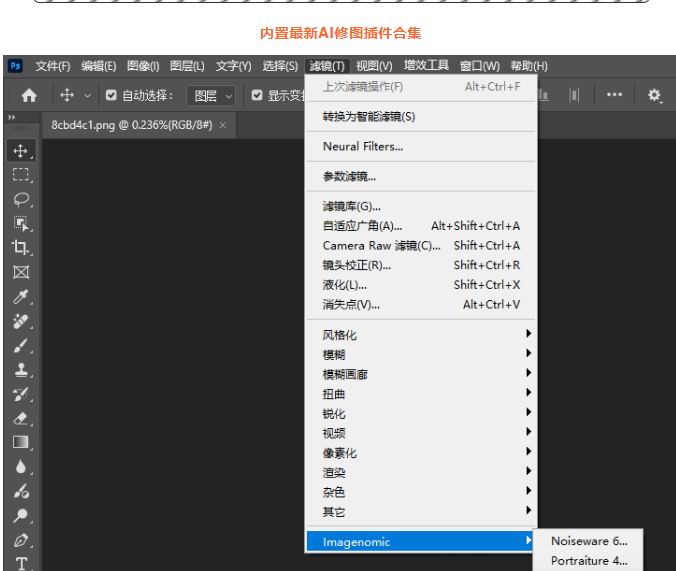The height and width of the screenshot is (571, 676).
Task: Expand the 锐化 submenu
Action: click(421, 413)
